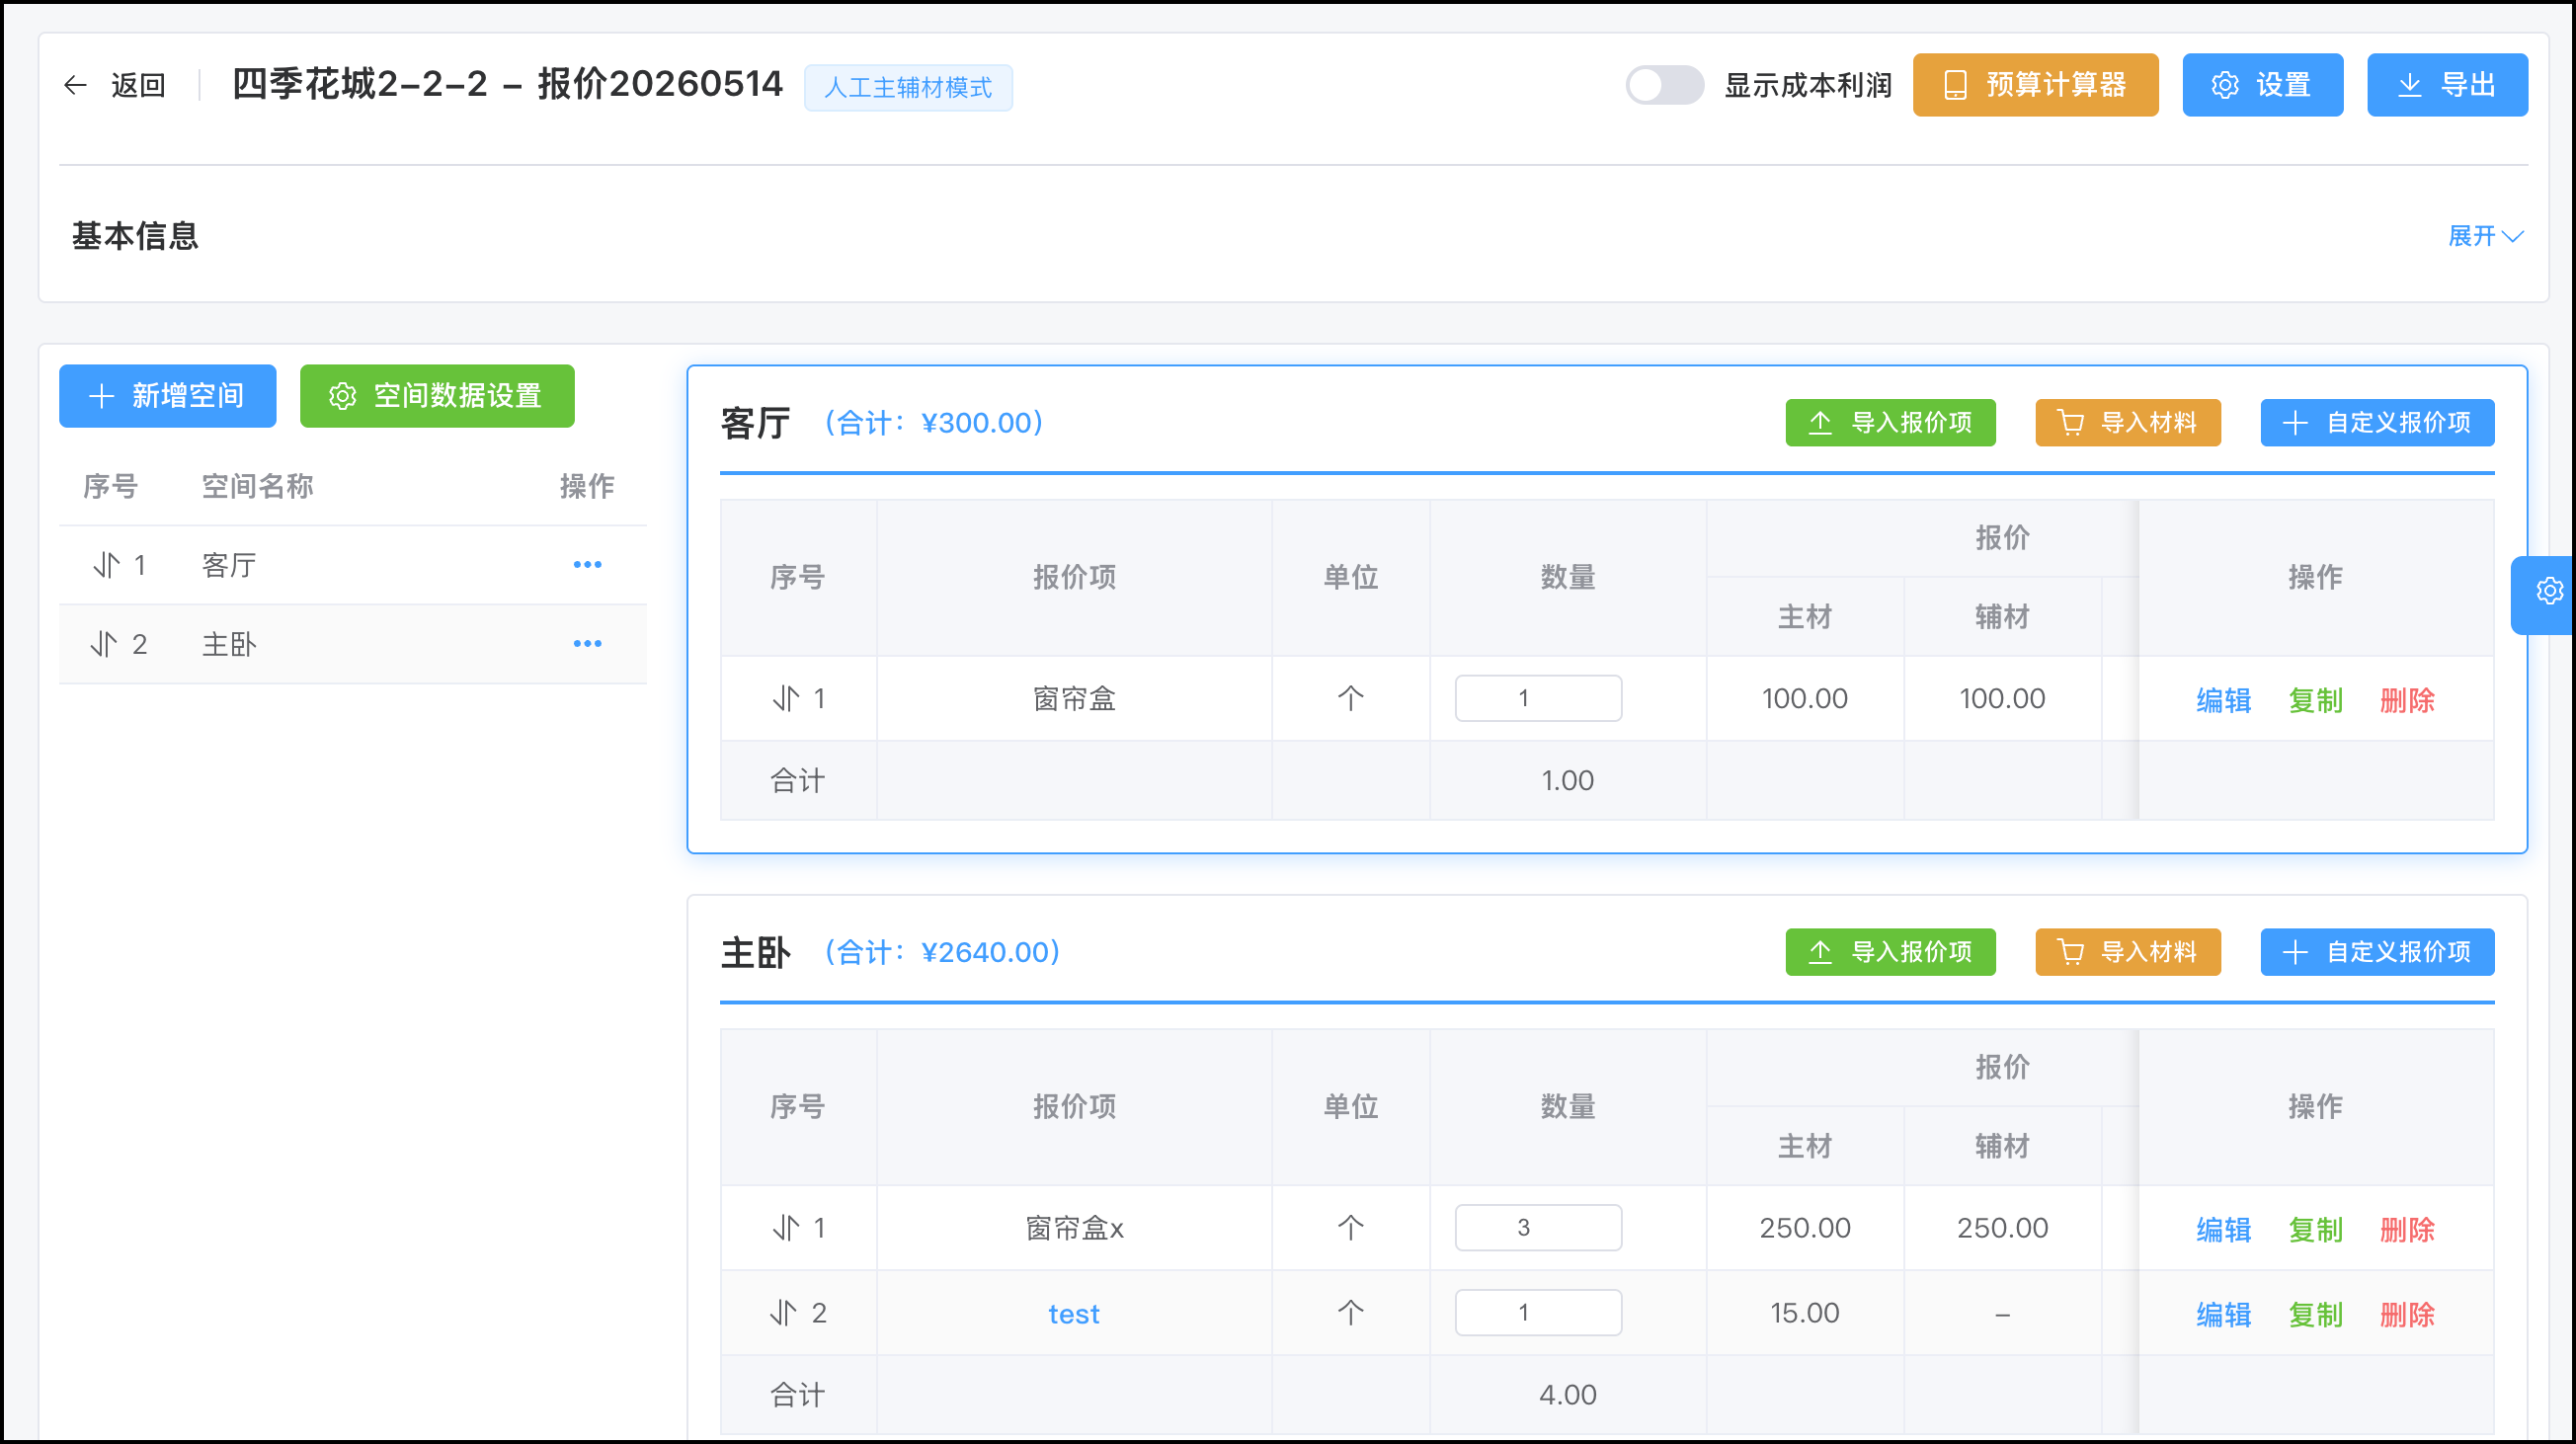Click the back arrow icon

point(75,85)
